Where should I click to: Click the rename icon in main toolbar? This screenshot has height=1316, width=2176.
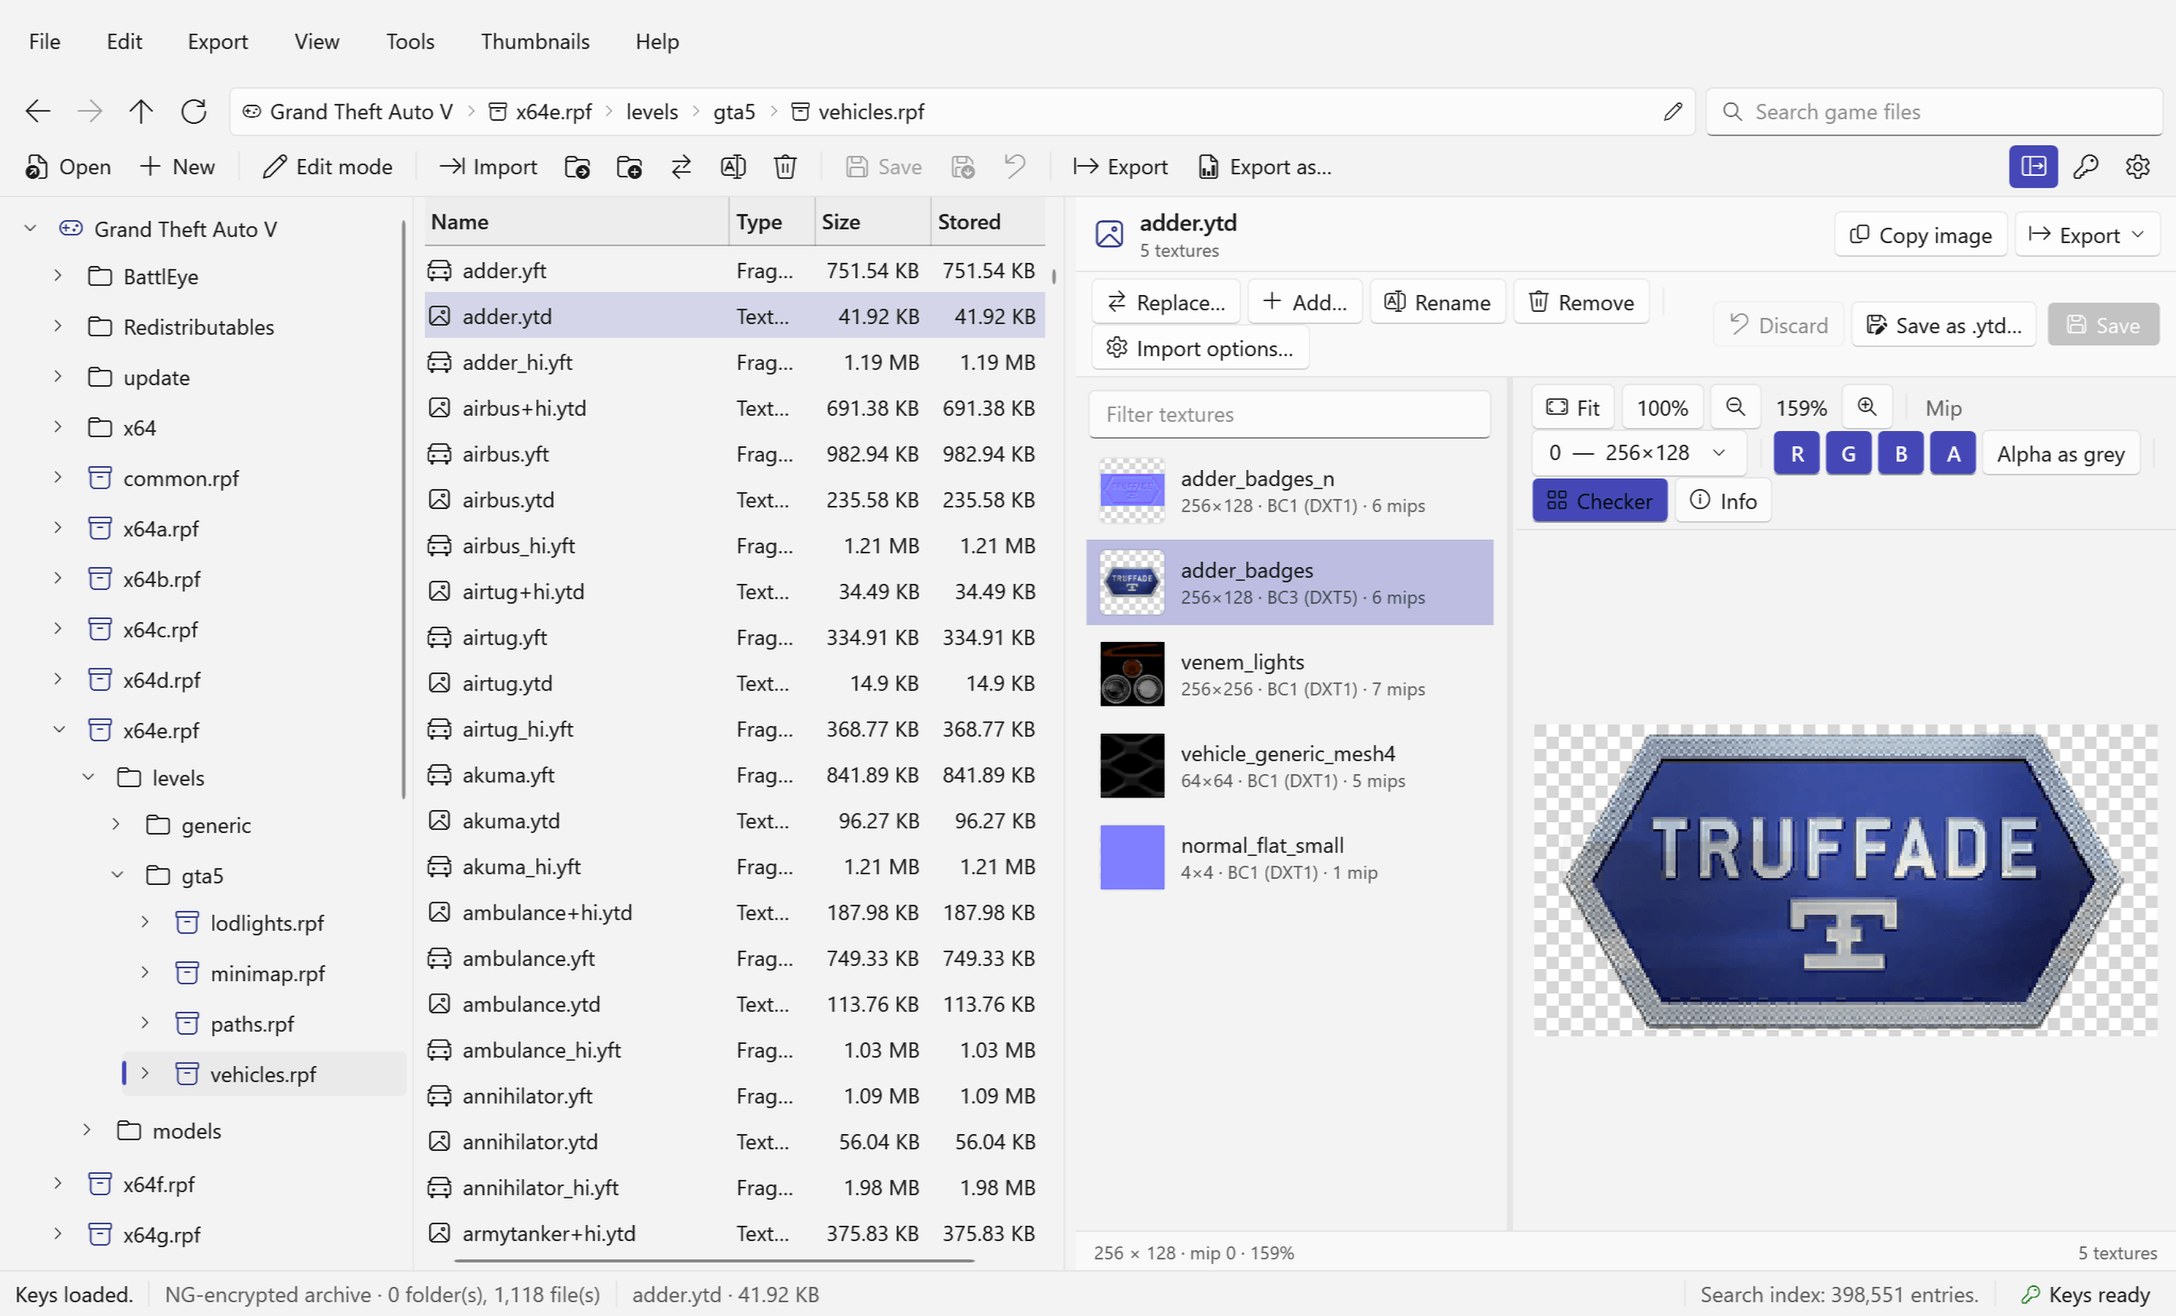tap(733, 167)
